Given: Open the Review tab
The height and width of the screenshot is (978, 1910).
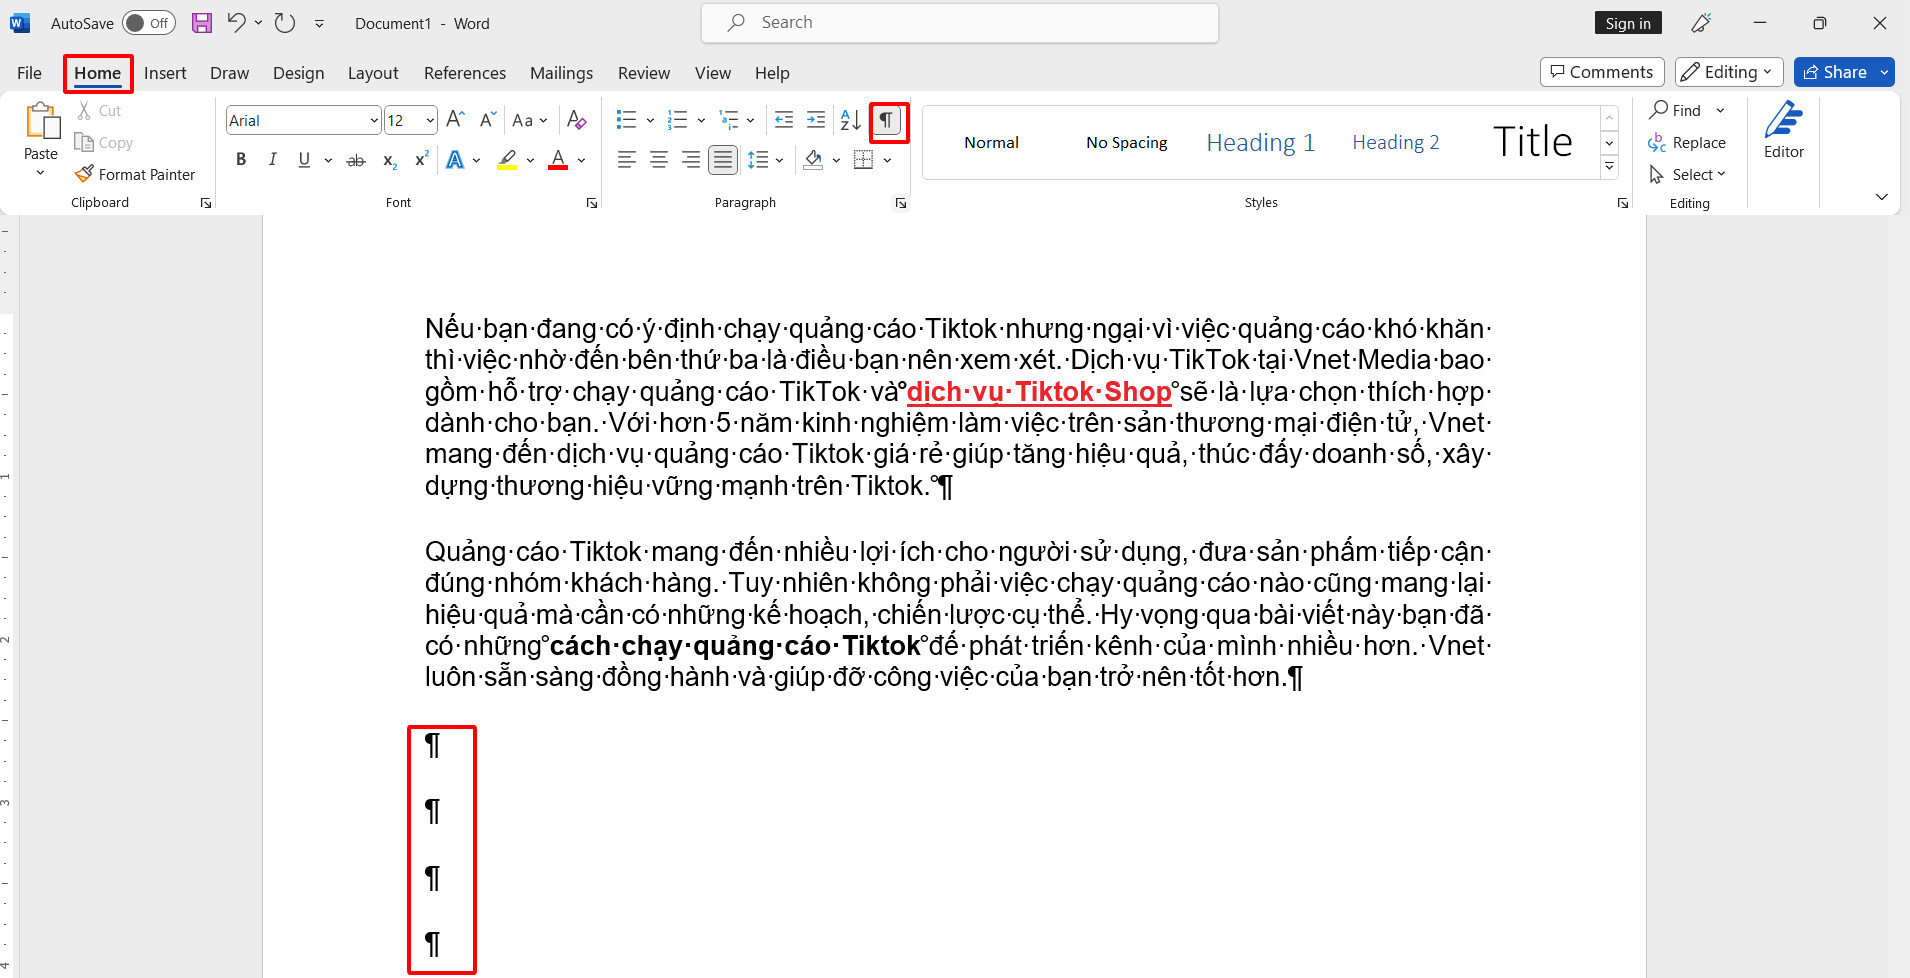Looking at the screenshot, I should click(644, 73).
